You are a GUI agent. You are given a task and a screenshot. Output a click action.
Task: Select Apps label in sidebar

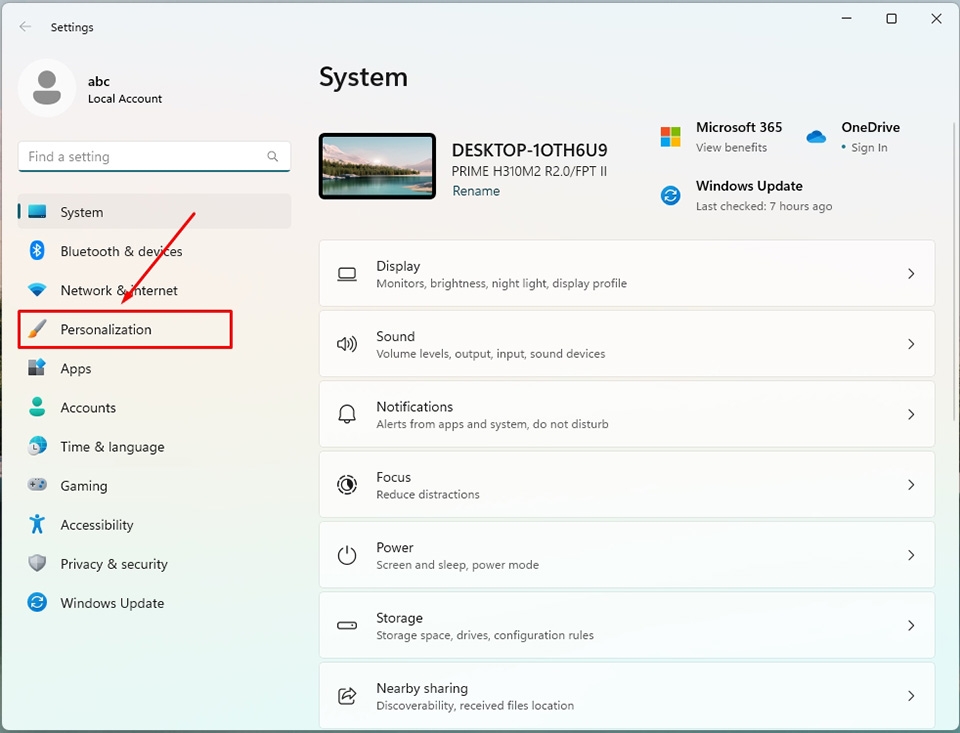pyautogui.click(x=75, y=369)
